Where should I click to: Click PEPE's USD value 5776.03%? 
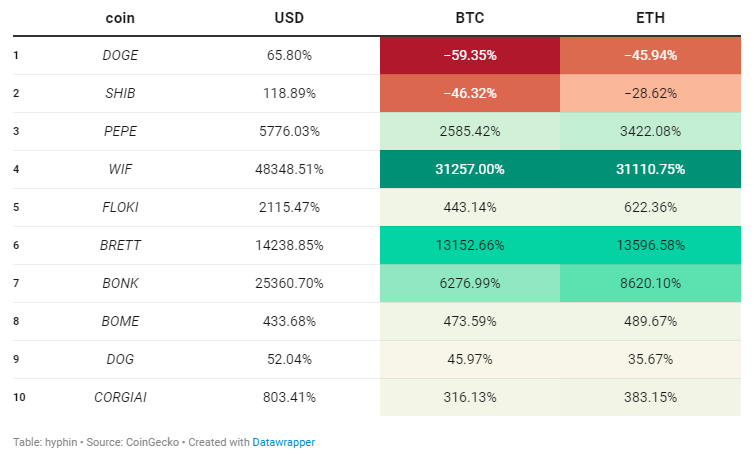(x=289, y=131)
